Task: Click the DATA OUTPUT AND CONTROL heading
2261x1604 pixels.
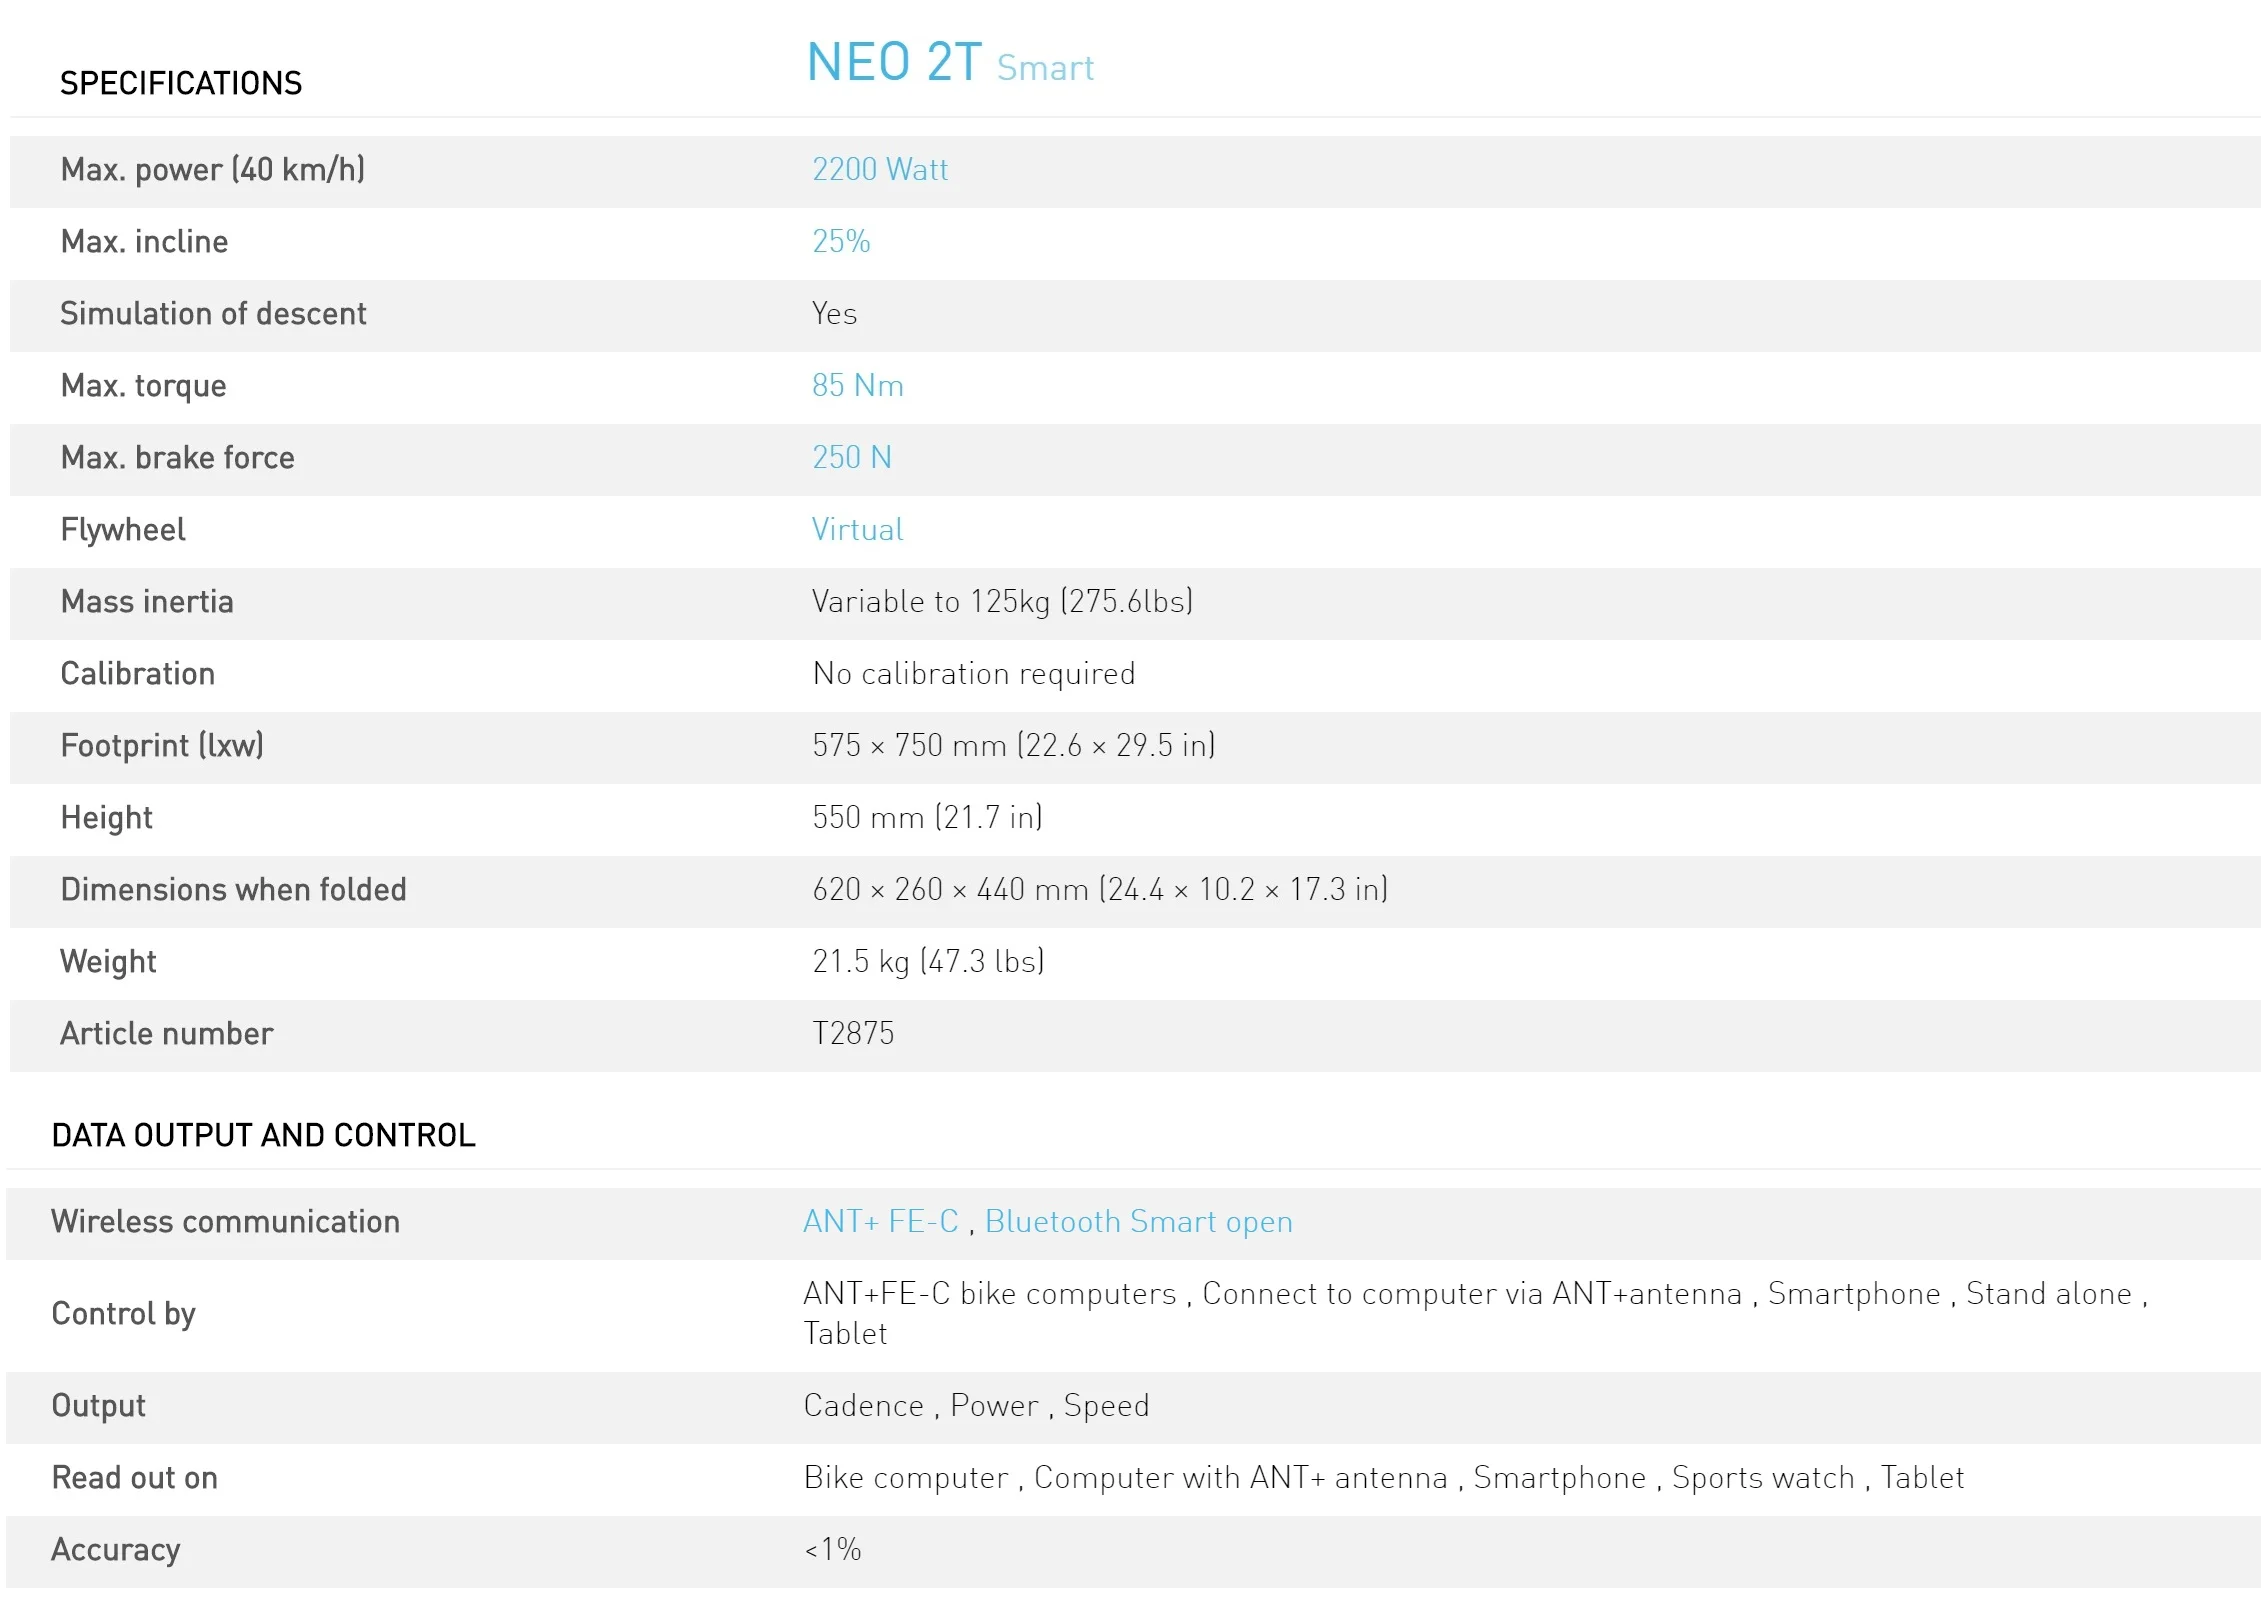Action: pos(263,1136)
